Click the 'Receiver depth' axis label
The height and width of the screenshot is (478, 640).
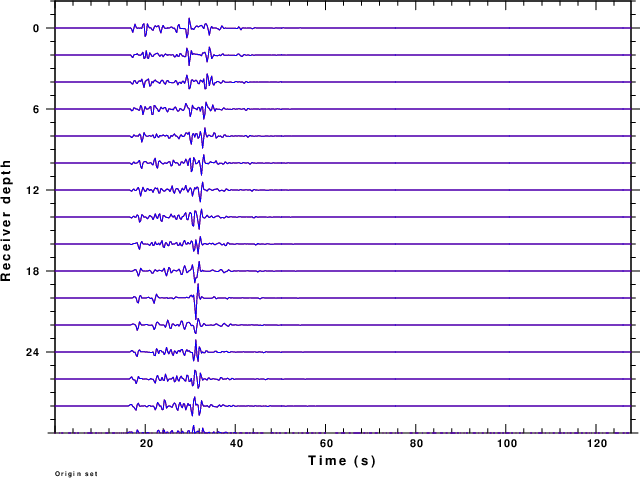pyautogui.click(x=6, y=220)
